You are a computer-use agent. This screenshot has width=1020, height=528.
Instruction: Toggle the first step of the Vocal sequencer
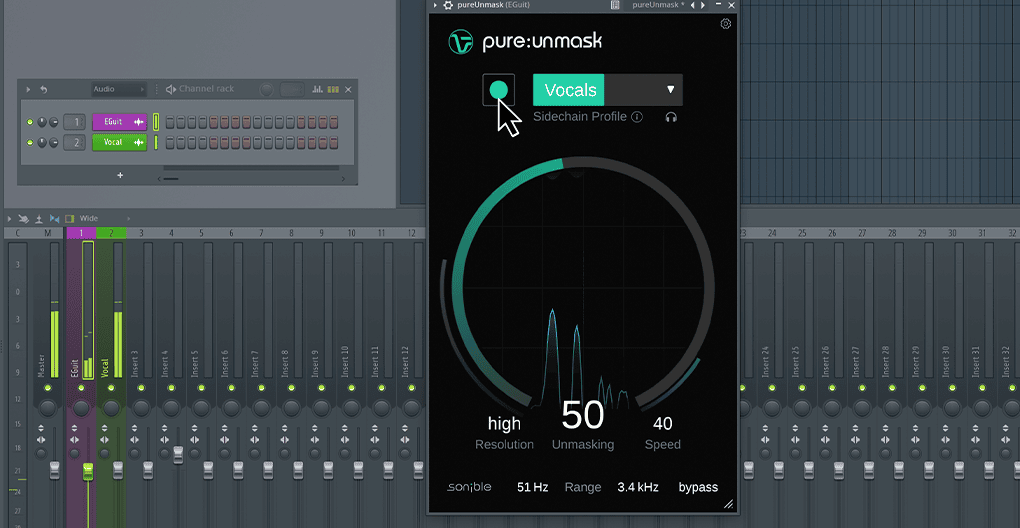click(x=170, y=142)
